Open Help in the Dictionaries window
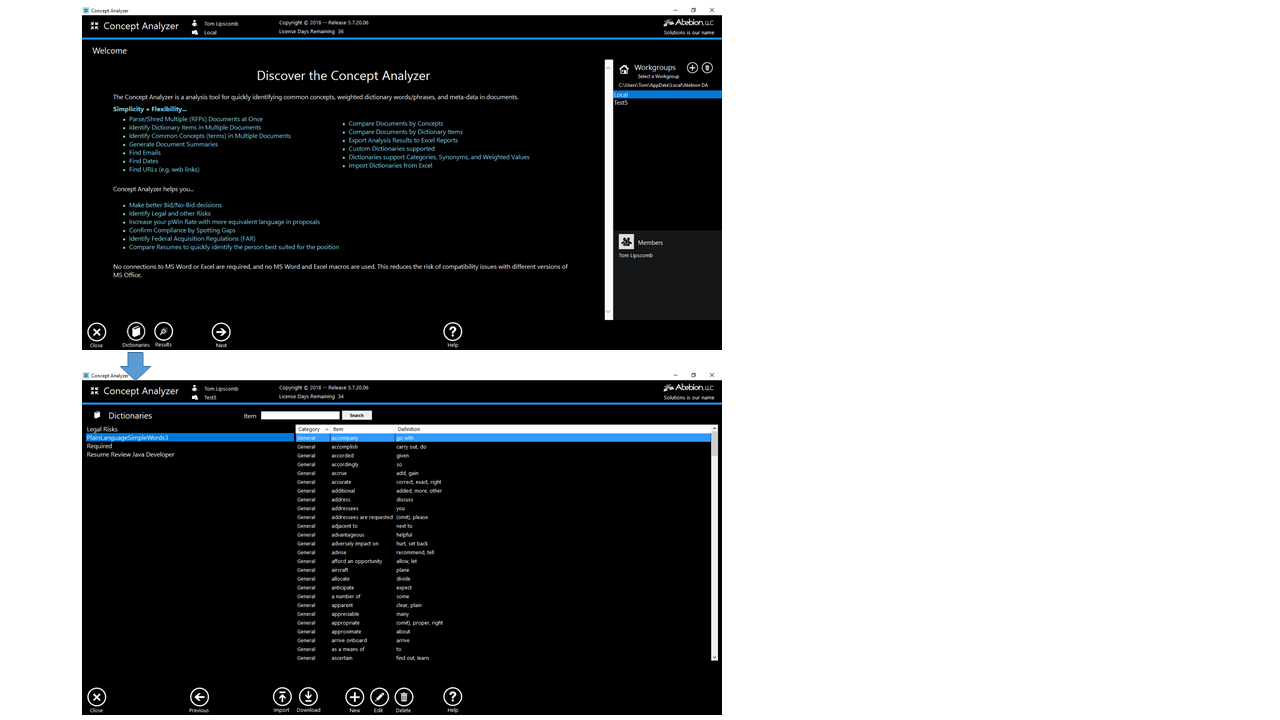 click(x=453, y=697)
